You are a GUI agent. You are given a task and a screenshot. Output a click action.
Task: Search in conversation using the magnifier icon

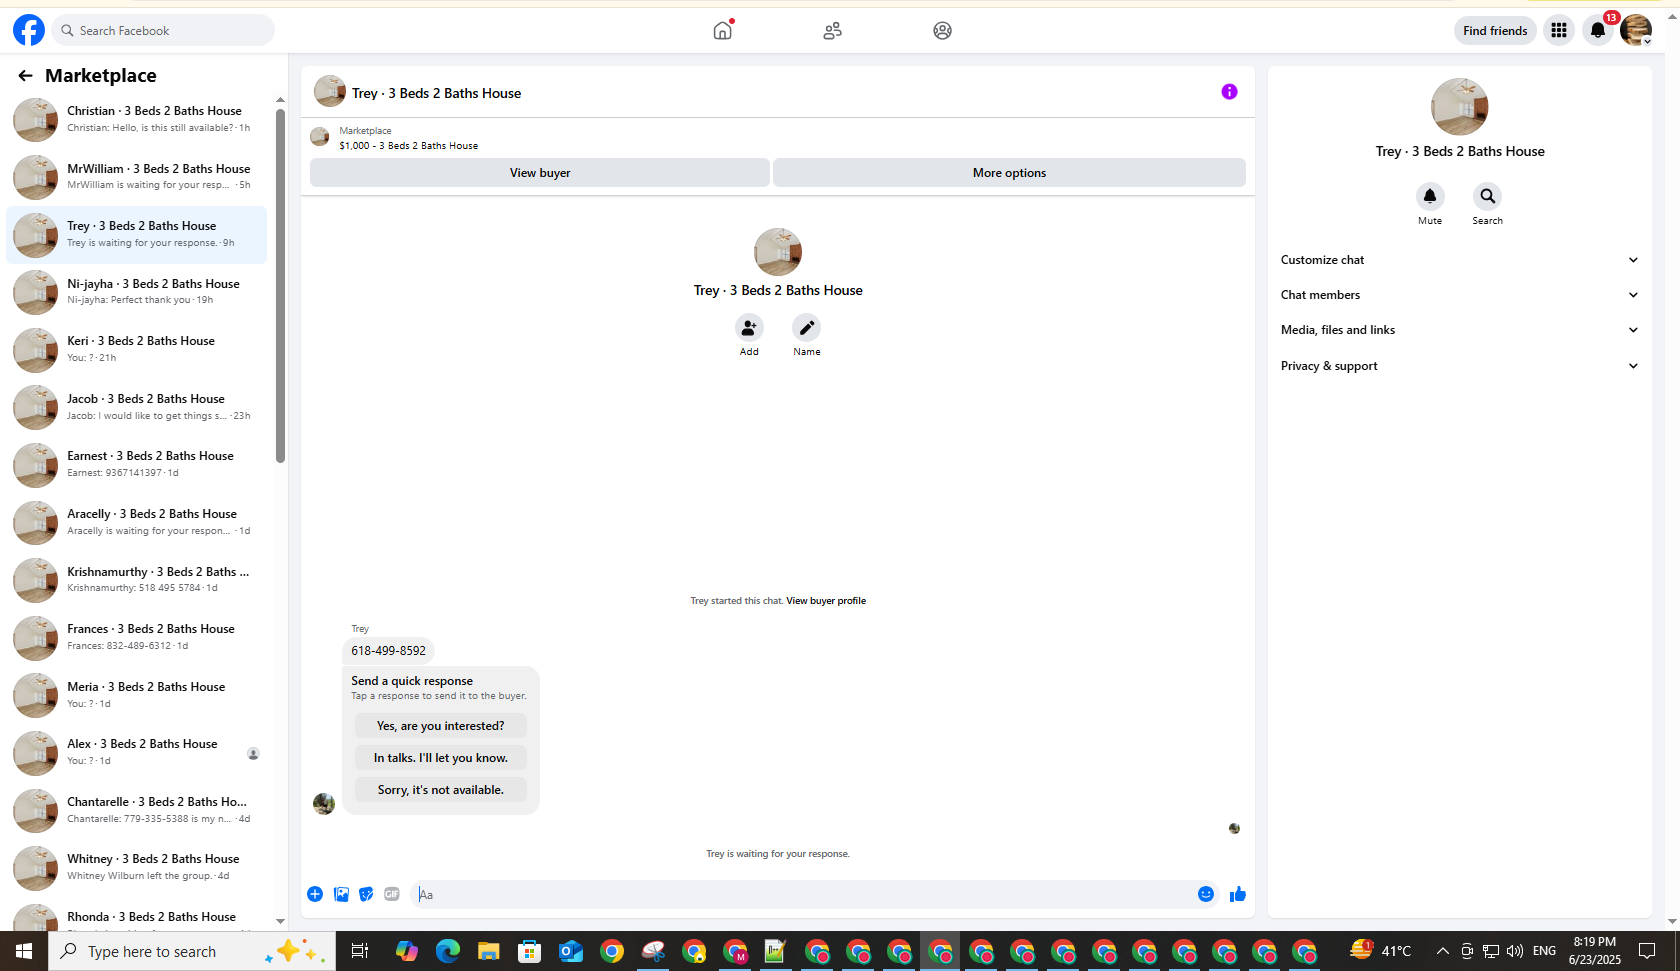point(1487,196)
